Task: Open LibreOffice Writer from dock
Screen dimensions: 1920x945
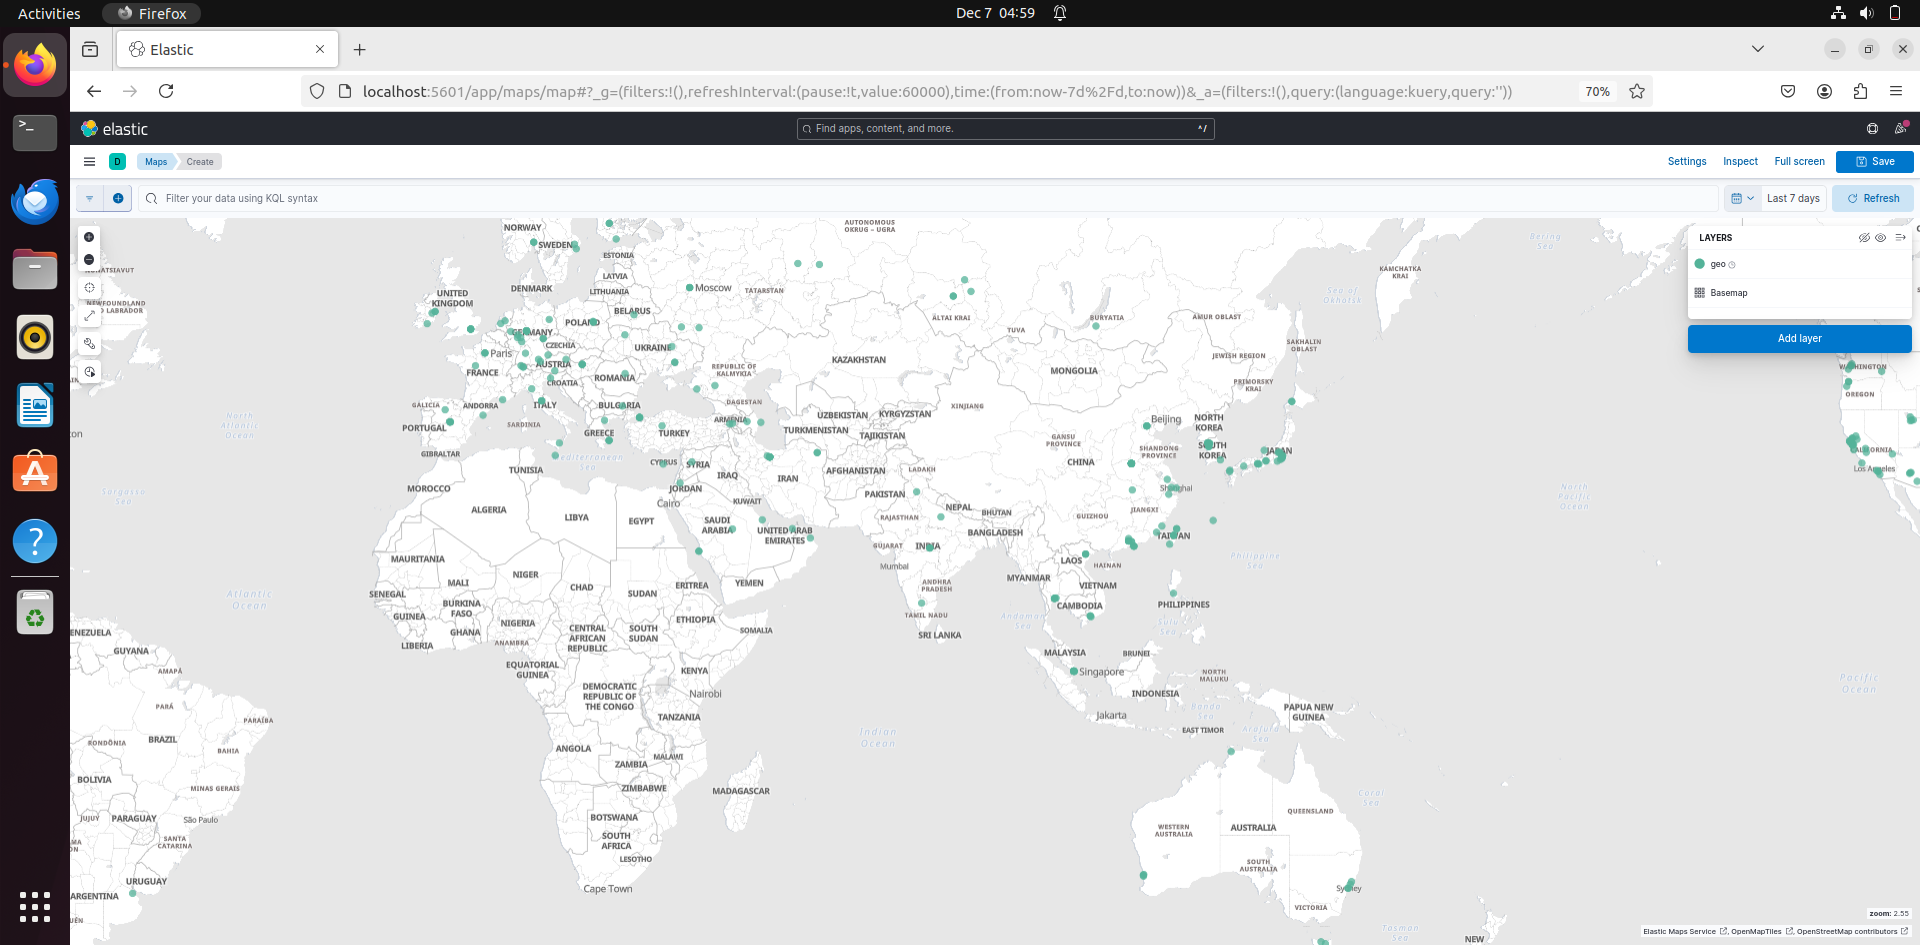Action: tap(35, 405)
